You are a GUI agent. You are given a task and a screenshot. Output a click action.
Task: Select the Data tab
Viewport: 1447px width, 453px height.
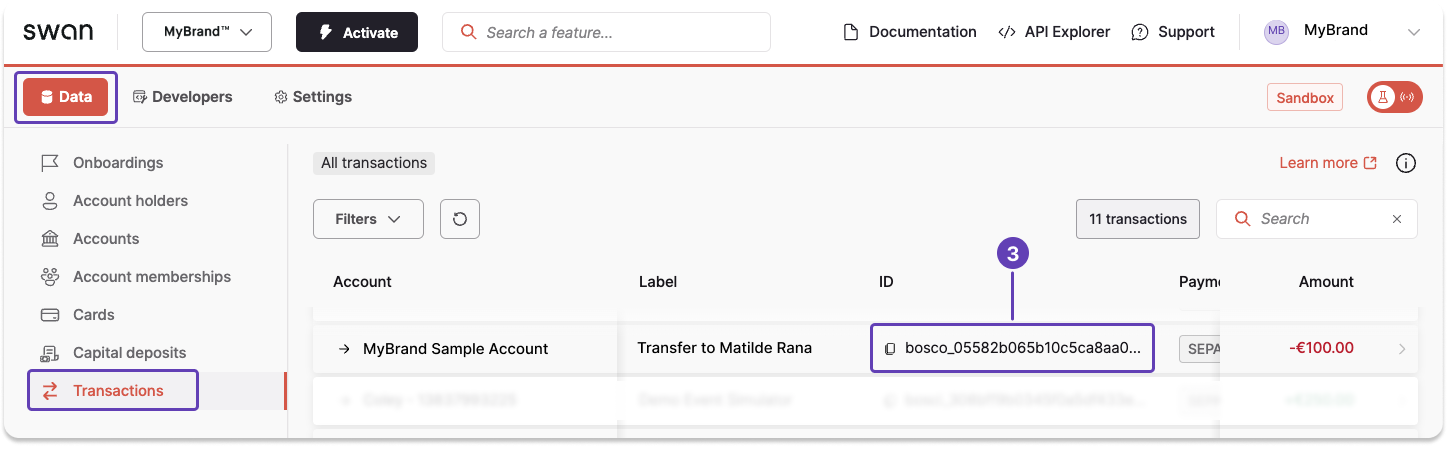[66, 97]
